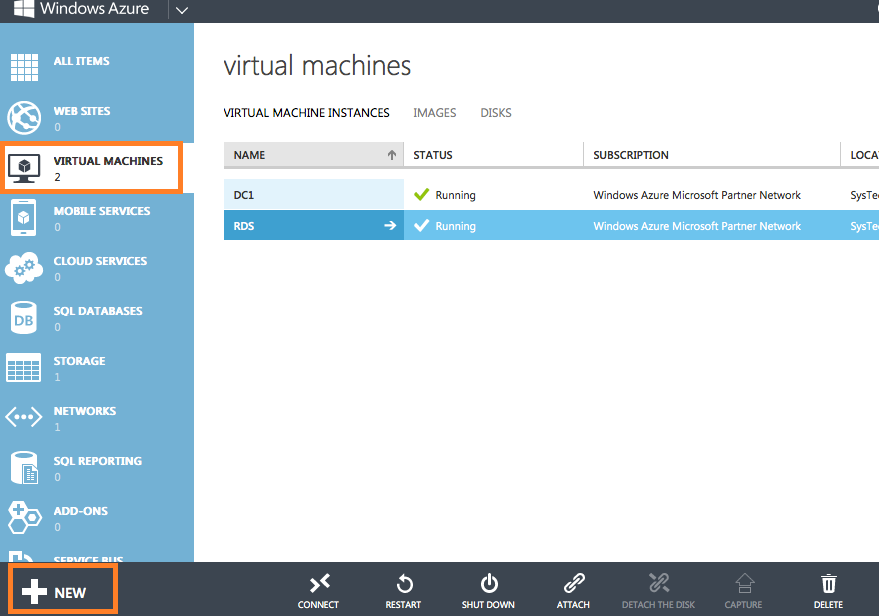Image resolution: width=879 pixels, height=616 pixels.
Task: Click the Capture command icon
Action: [x=744, y=583]
